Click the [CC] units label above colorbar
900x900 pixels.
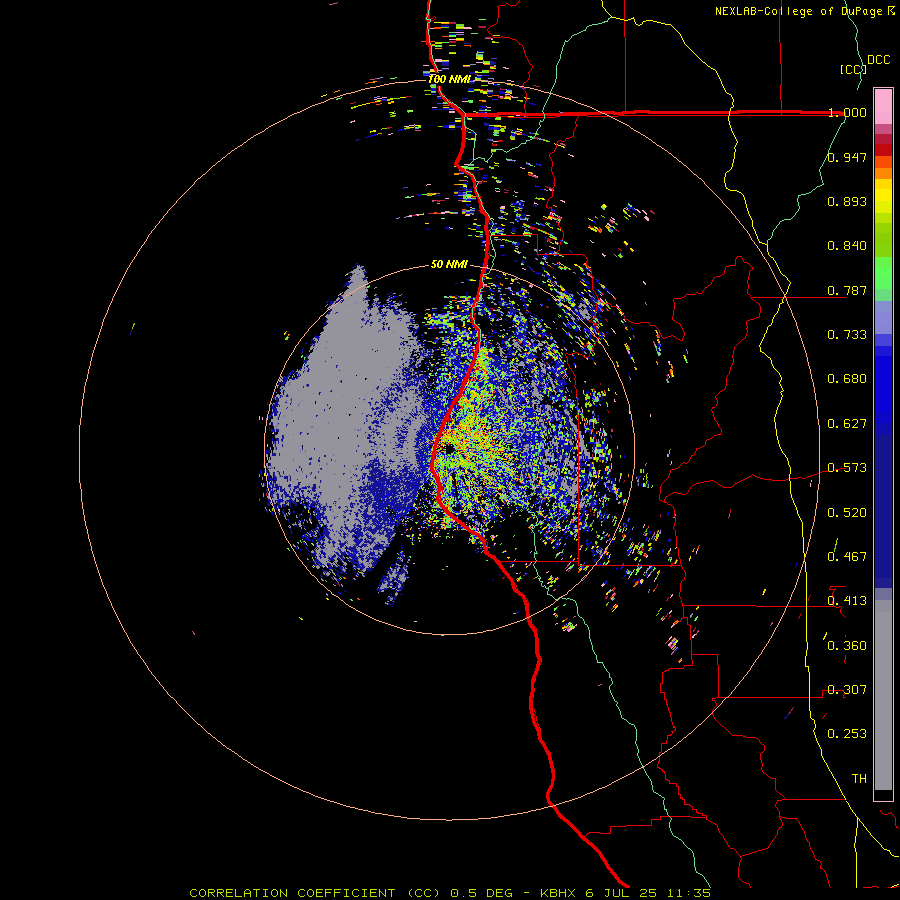point(853,69)
